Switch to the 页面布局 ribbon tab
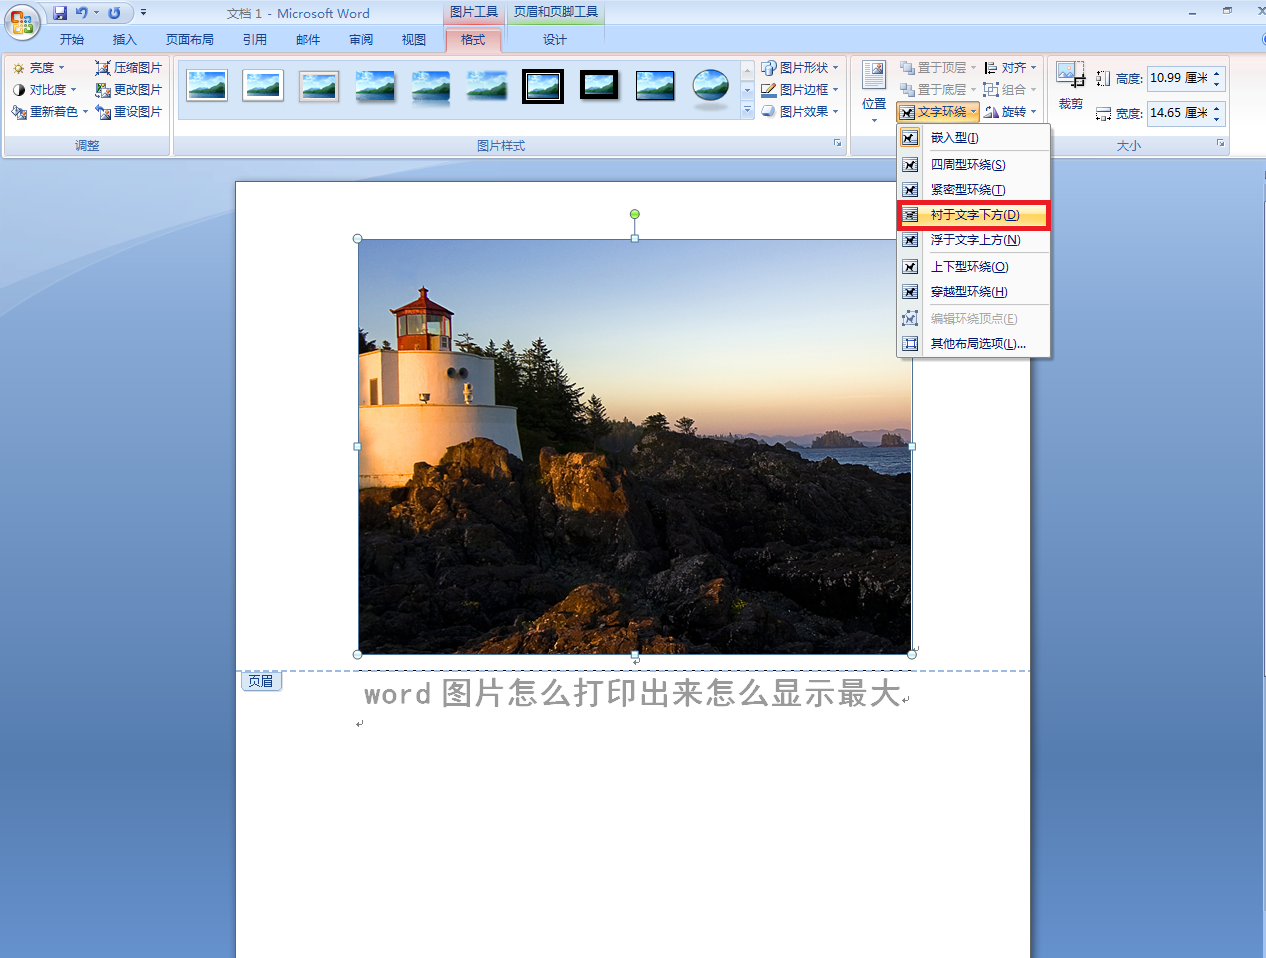 [190, 40]
